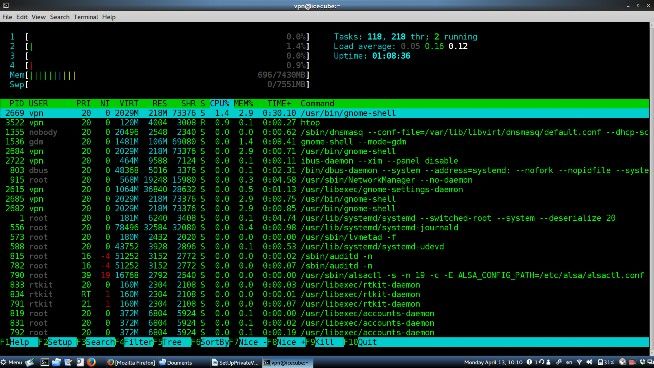Open the network signal tray icon
654x368 pixels.
[579, 362]
